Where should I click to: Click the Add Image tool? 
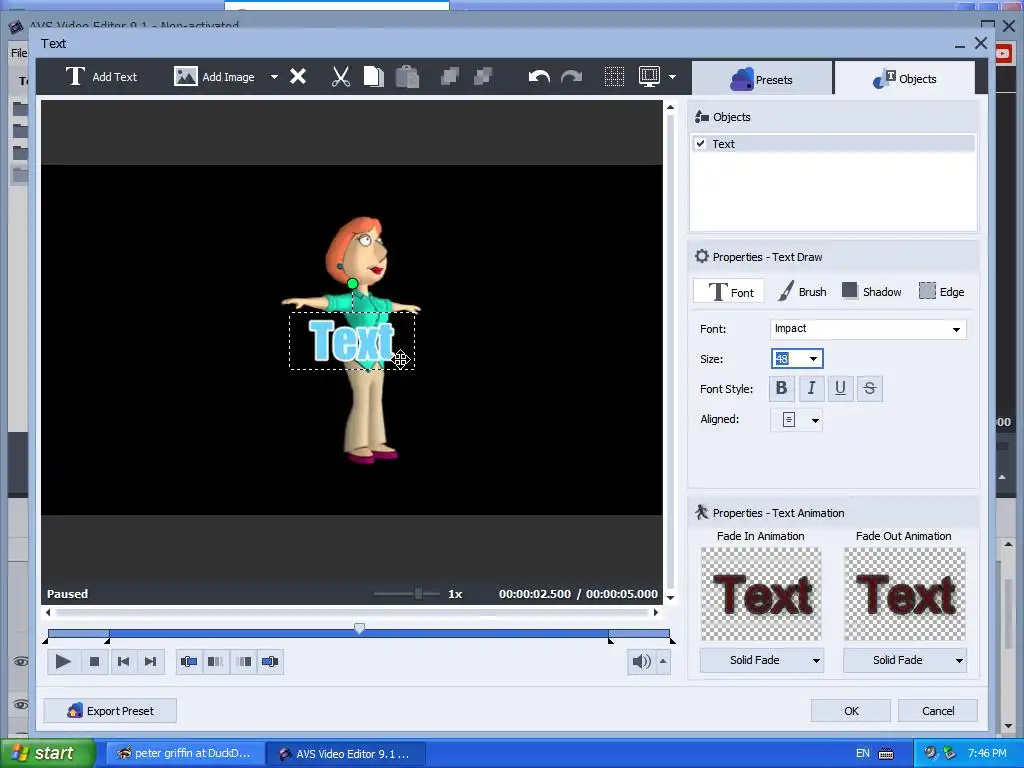point(214,76)
